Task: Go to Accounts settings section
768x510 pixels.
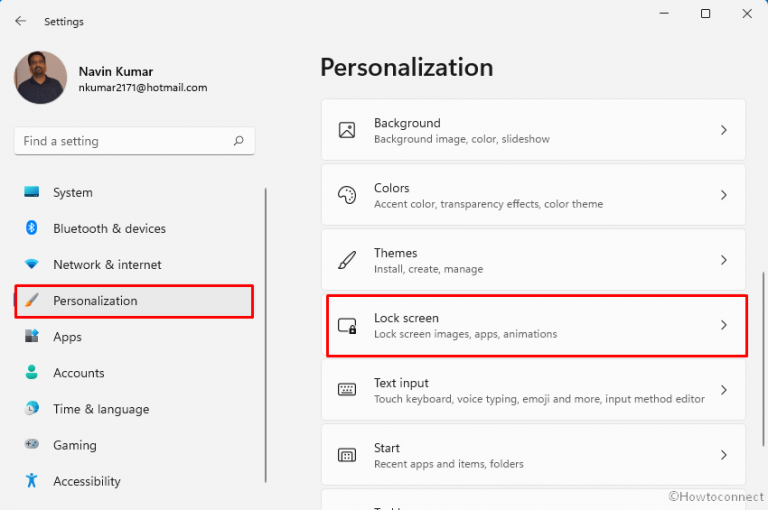Action: 78,373
